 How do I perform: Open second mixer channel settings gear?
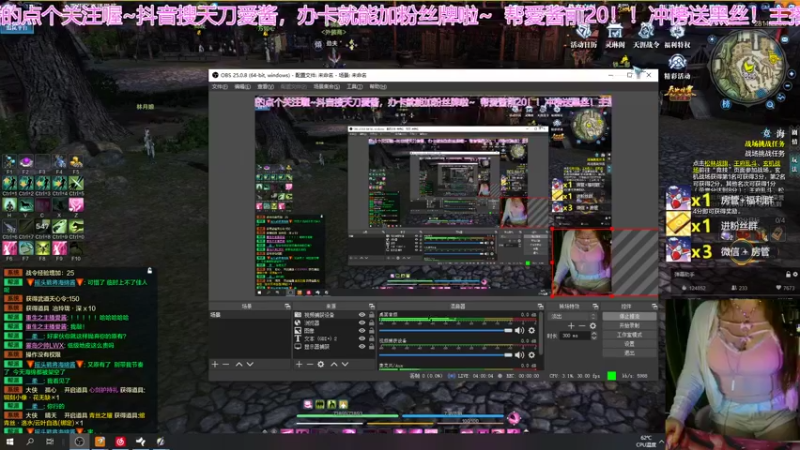click(532, 355)
